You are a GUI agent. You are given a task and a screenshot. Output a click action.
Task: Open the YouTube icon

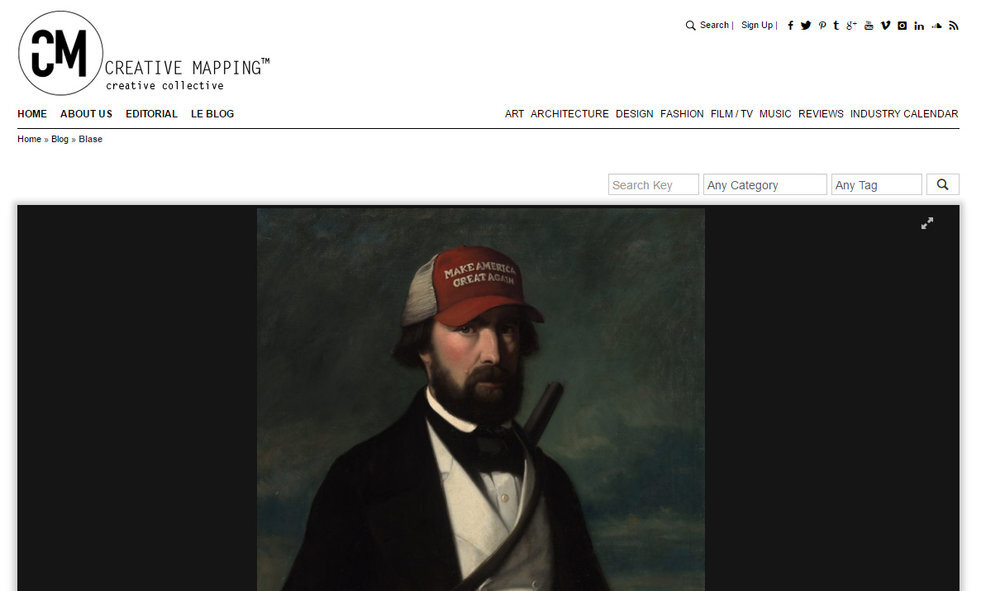click(x=869, y=26)
